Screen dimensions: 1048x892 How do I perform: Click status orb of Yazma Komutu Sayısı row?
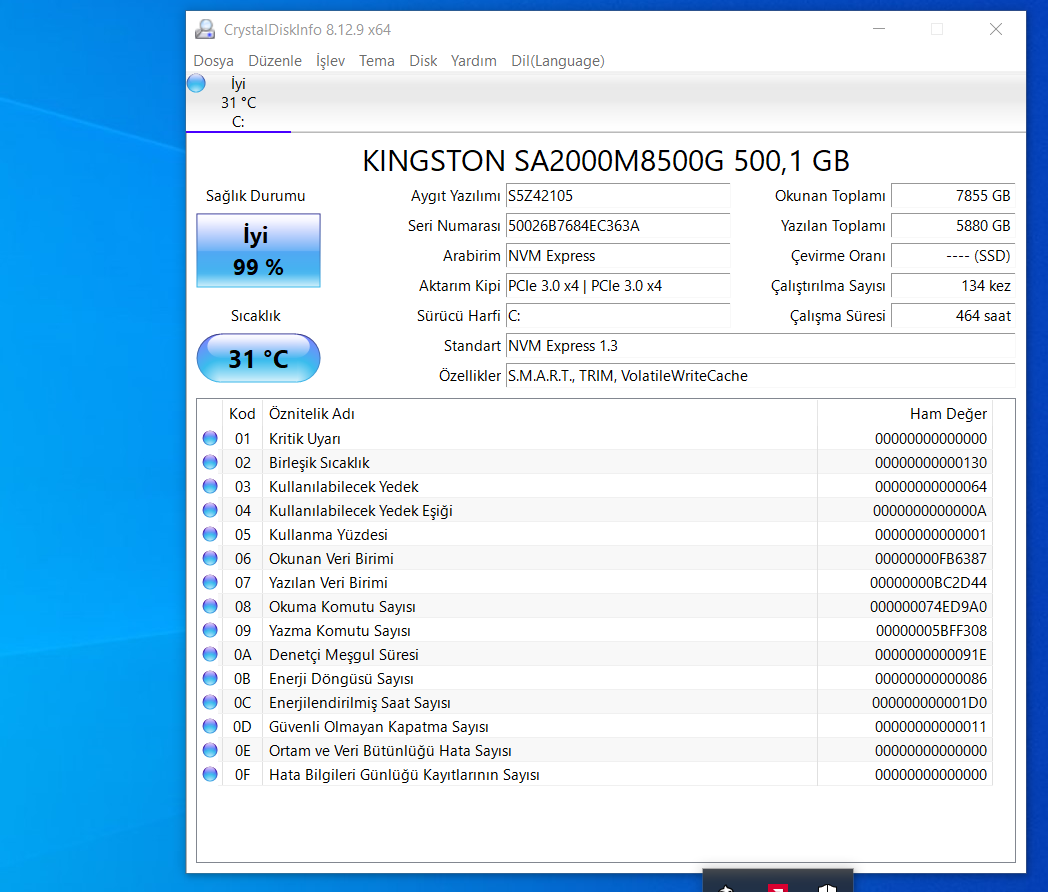click(210, 631)
